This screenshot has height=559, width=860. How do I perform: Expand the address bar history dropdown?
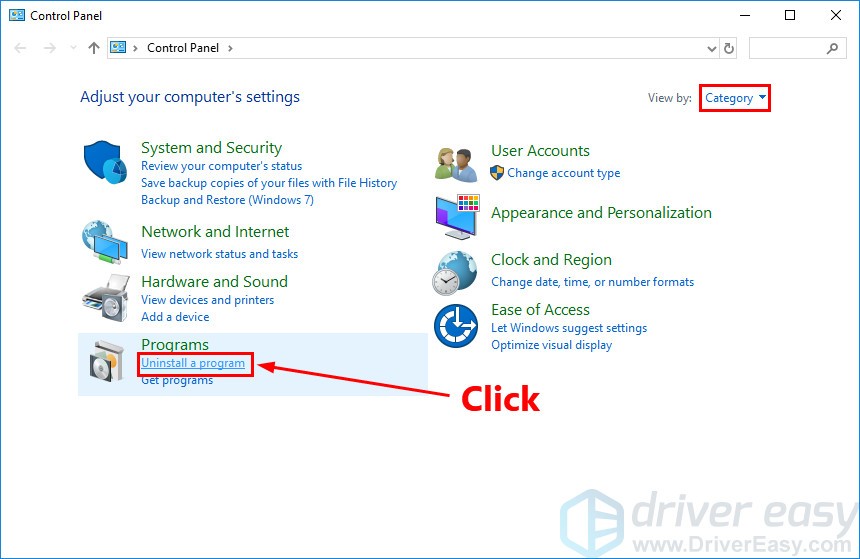(x=712, y=48)
